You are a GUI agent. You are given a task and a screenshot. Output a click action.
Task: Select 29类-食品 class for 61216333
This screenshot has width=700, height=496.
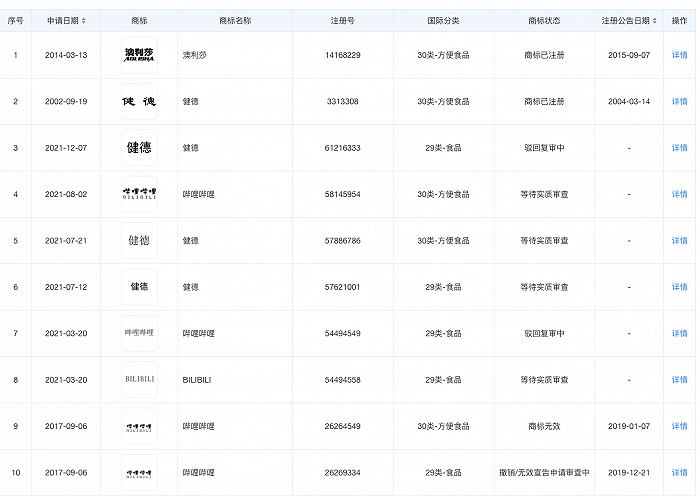443,148
